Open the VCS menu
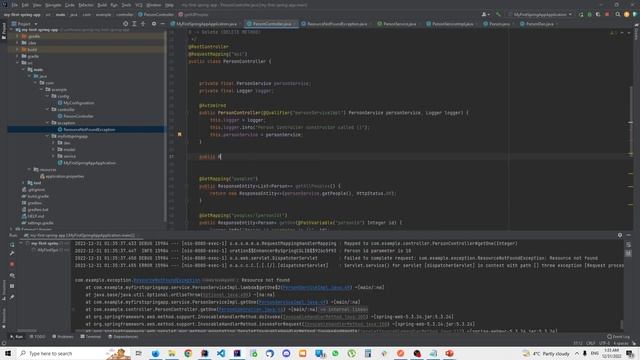Image resolution: width=640 pixels, height=360 pixels. (x=139, y=5)
